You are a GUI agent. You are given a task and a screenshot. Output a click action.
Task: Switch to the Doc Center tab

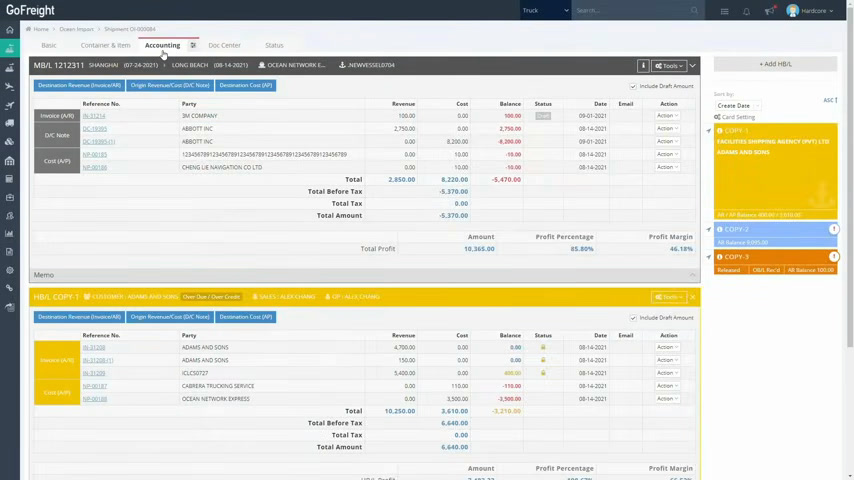click(224, 45)
